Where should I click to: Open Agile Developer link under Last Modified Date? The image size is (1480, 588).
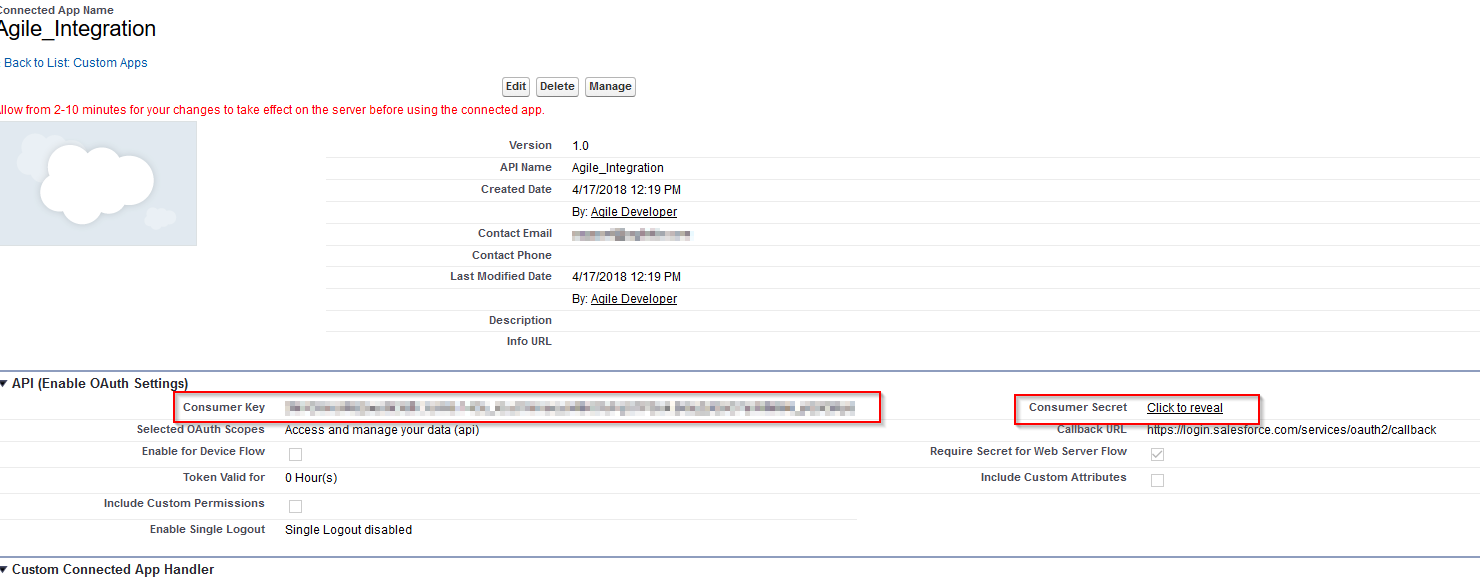634,299
